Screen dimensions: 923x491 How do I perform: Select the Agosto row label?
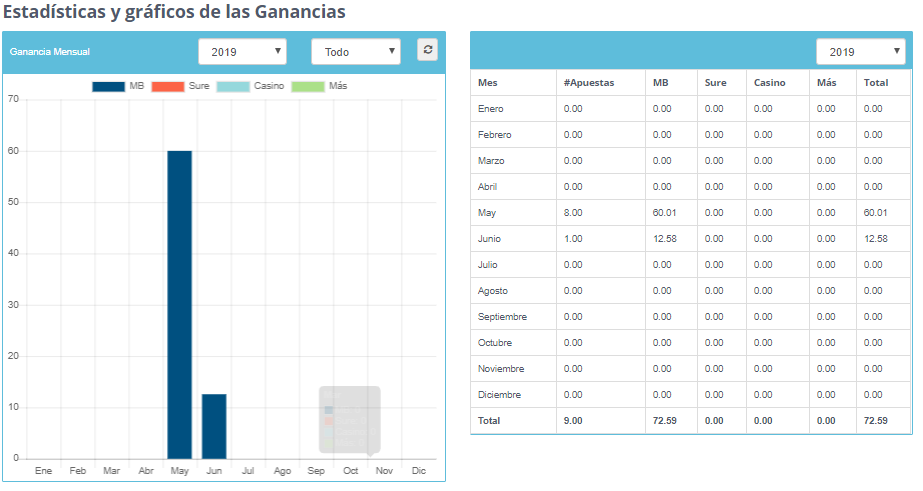tap(493, 291)
